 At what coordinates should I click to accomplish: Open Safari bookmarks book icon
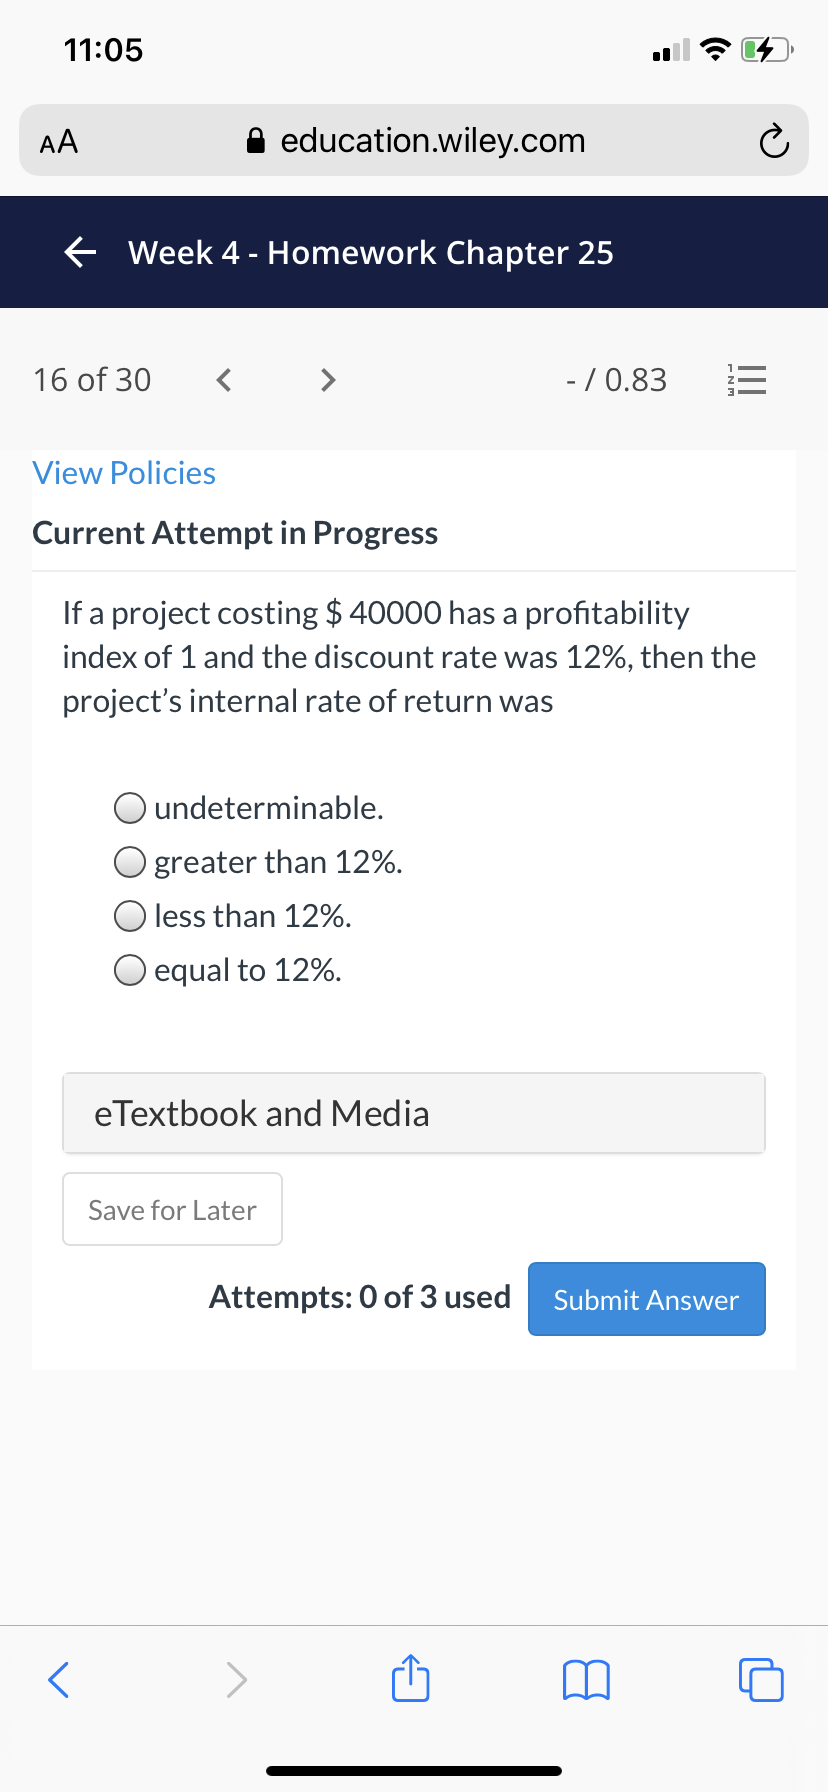coord(586,1680)
